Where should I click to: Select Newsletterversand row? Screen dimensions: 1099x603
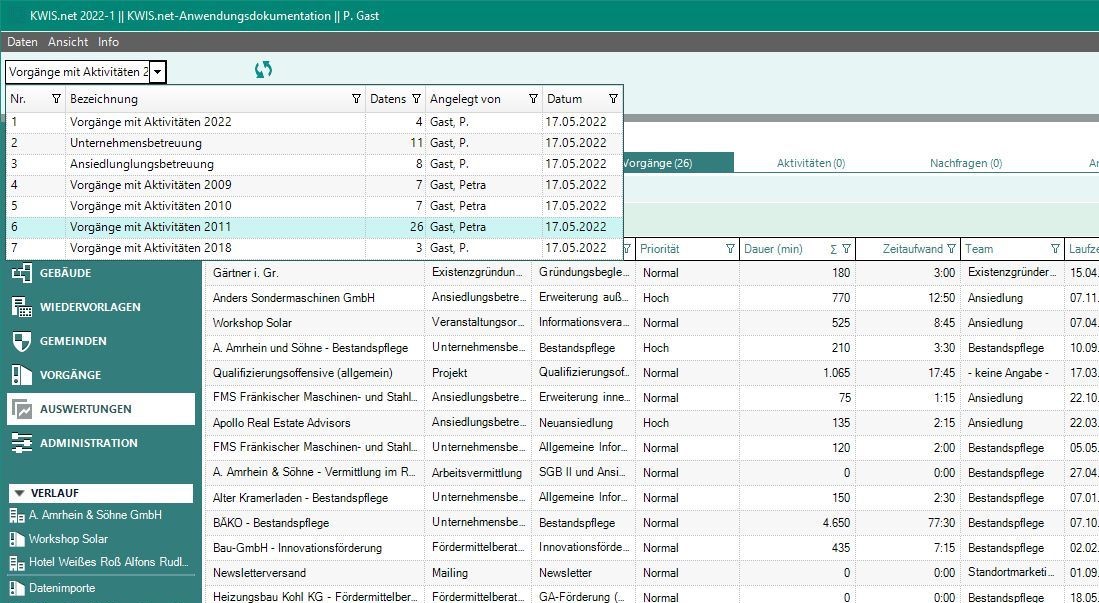(652, 573)
